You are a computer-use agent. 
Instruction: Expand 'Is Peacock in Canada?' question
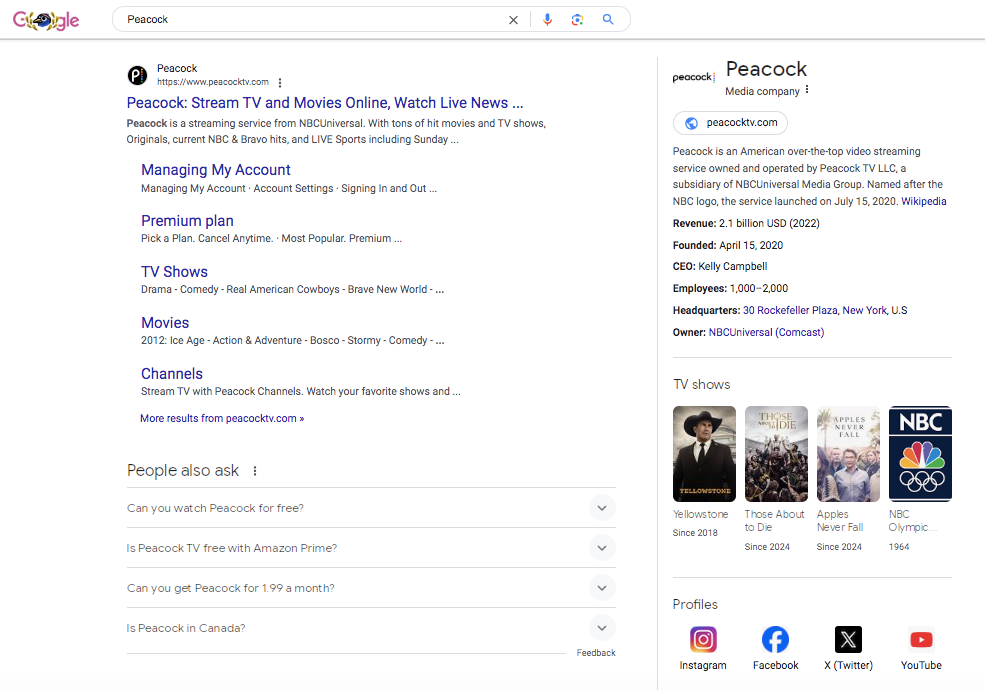click(x=371, y=628)
